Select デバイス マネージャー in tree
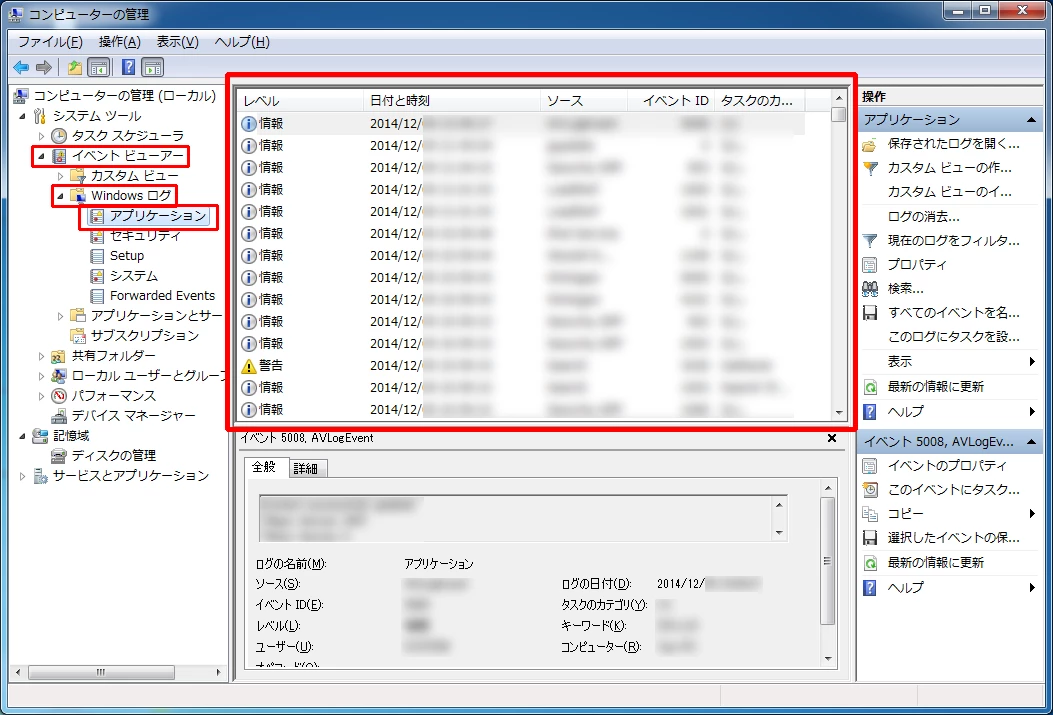The width and height of the screenshot is (1053, 715). (x=134, y=416)
